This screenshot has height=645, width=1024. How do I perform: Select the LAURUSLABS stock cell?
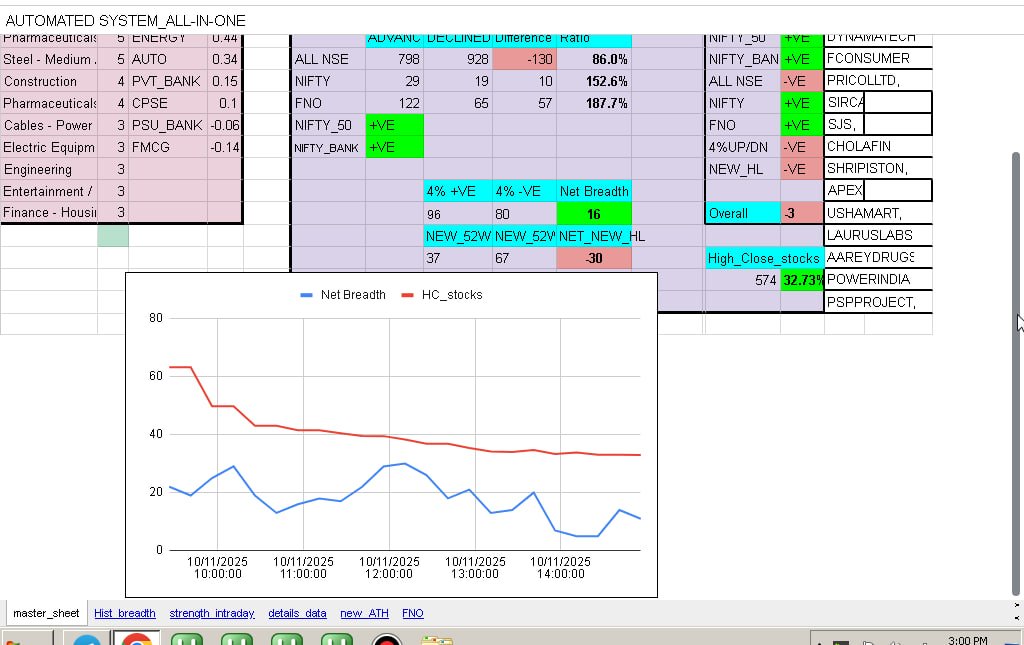878,235
